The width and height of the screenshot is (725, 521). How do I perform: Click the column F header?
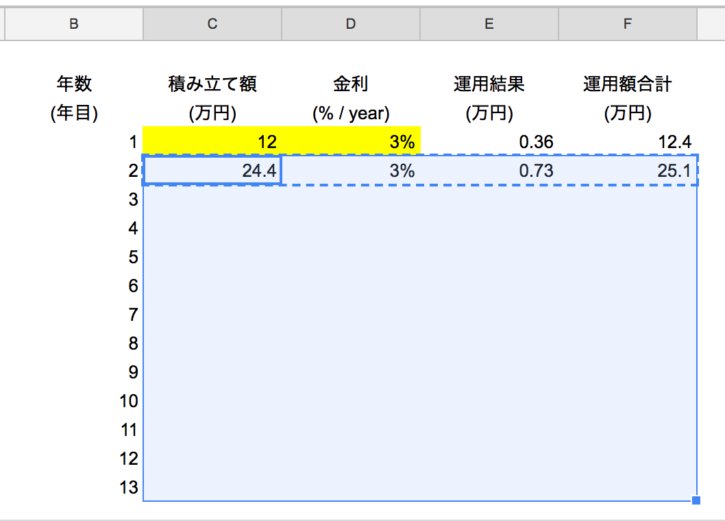coord(627,24)
